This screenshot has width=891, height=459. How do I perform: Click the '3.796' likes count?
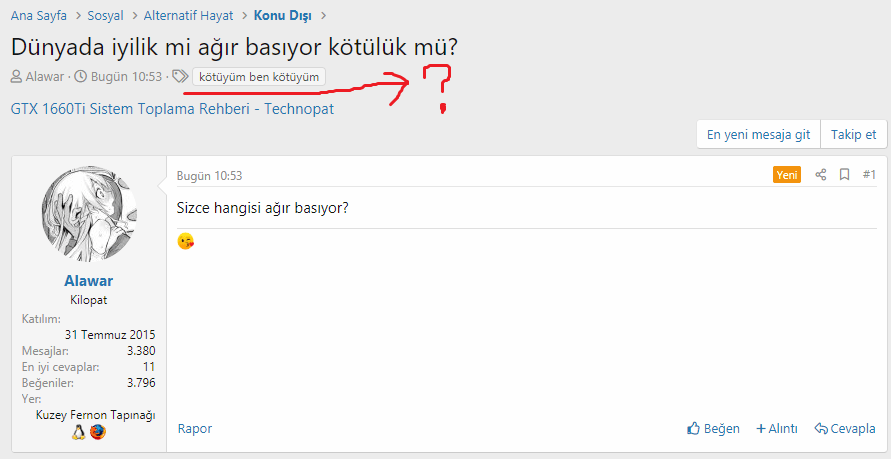click(141, 383)
